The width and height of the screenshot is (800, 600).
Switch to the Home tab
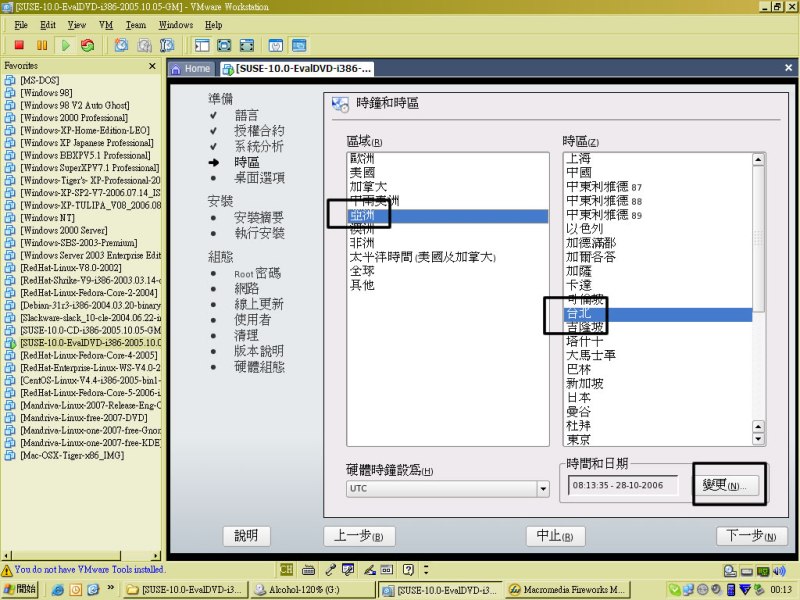[191, 68]
